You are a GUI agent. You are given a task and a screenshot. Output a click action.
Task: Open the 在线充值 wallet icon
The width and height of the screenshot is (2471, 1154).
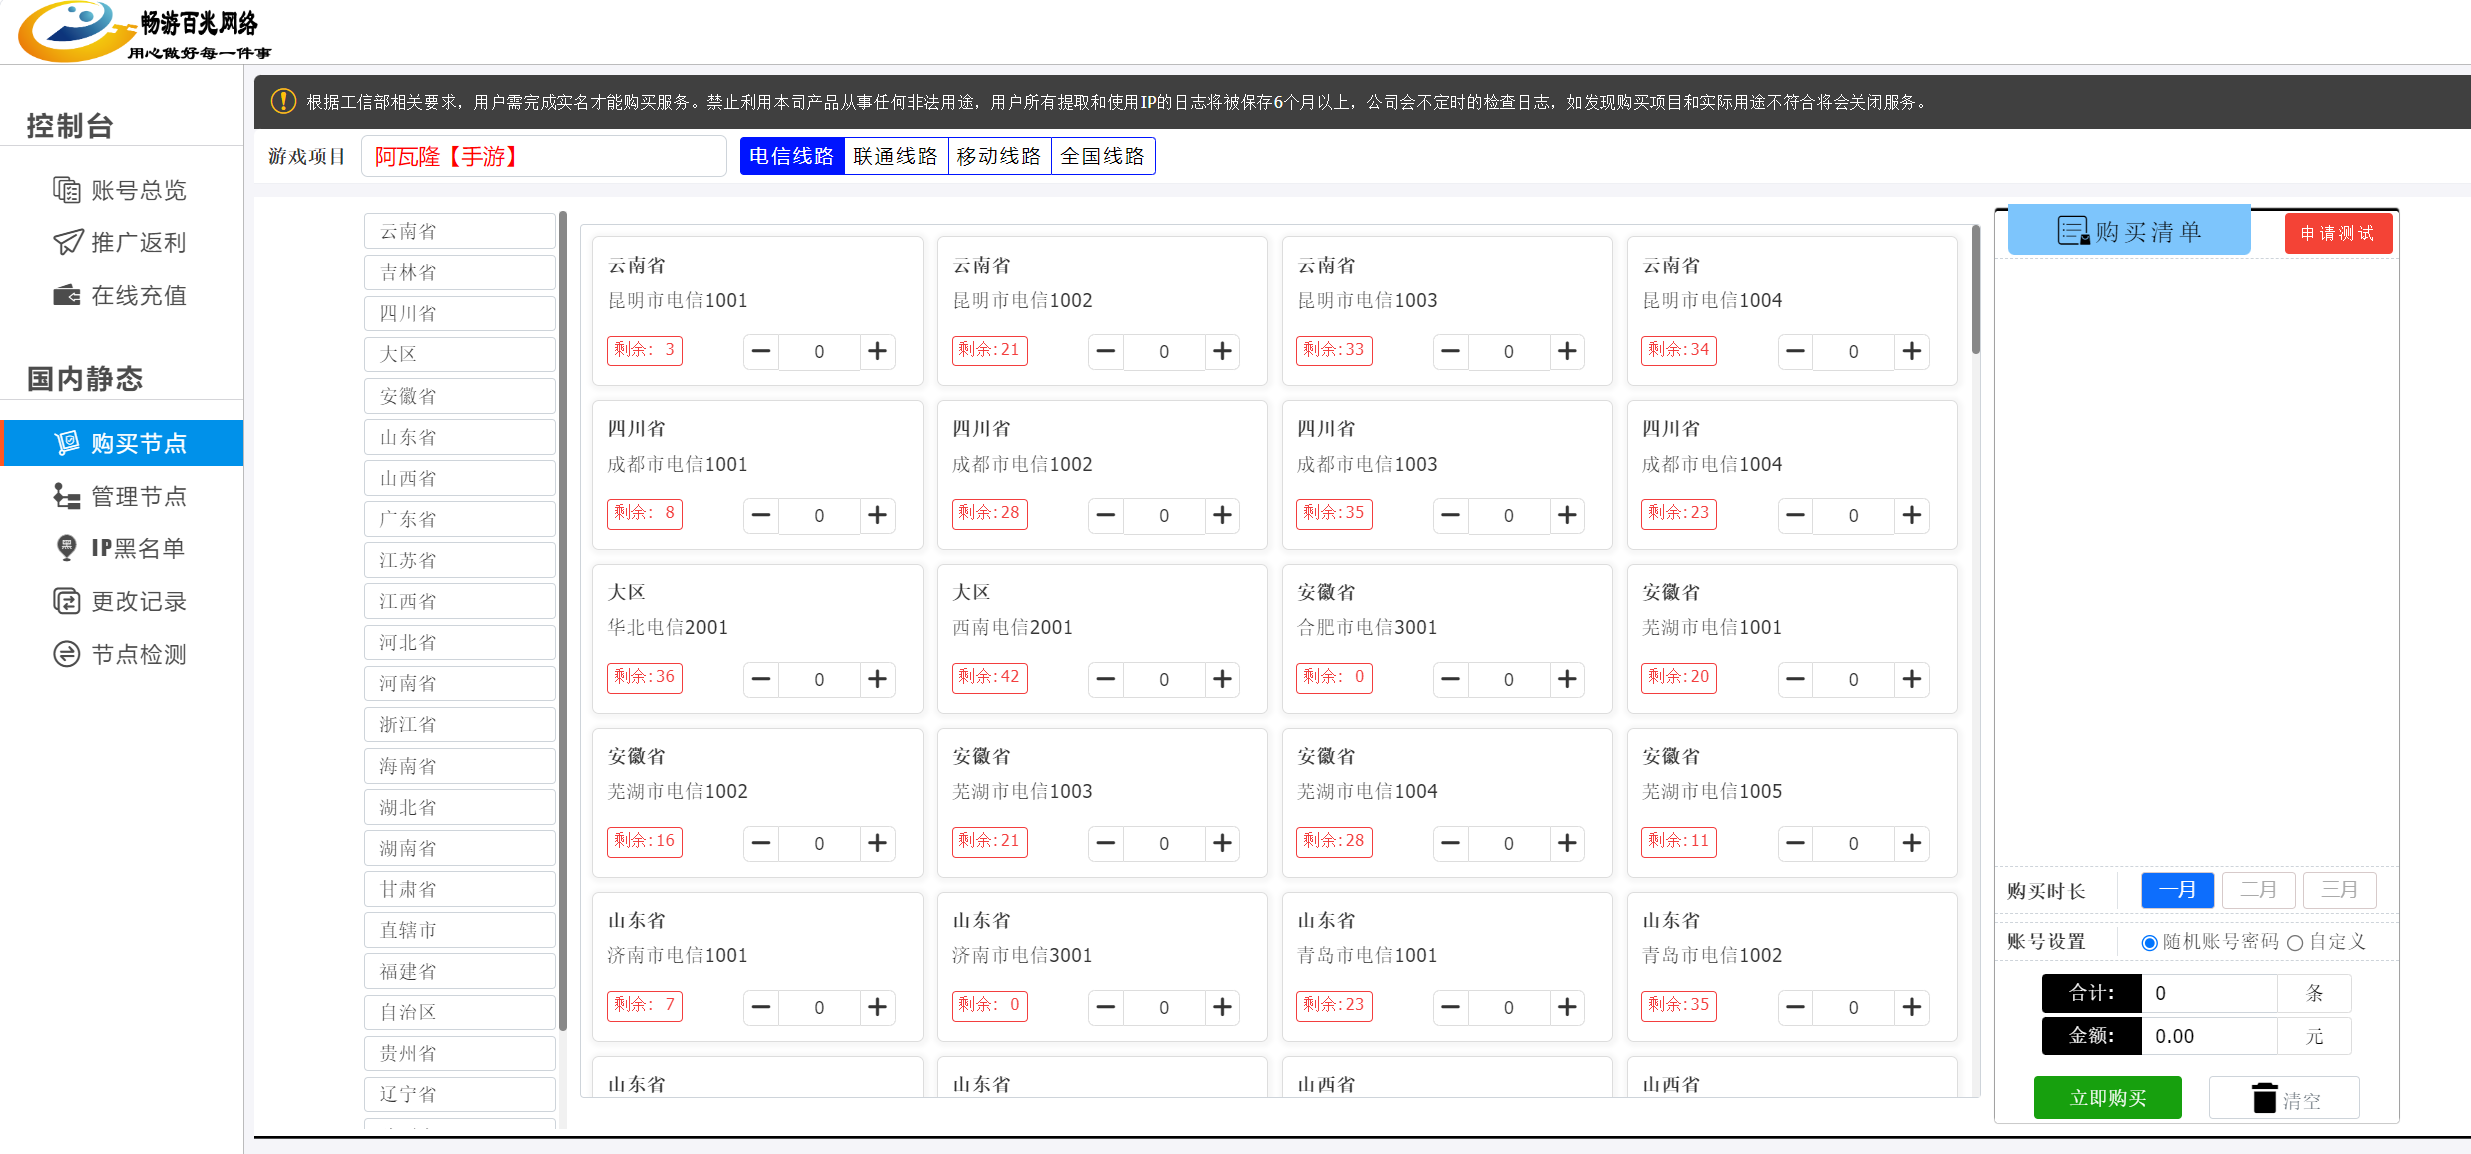(x=66, y=295)
